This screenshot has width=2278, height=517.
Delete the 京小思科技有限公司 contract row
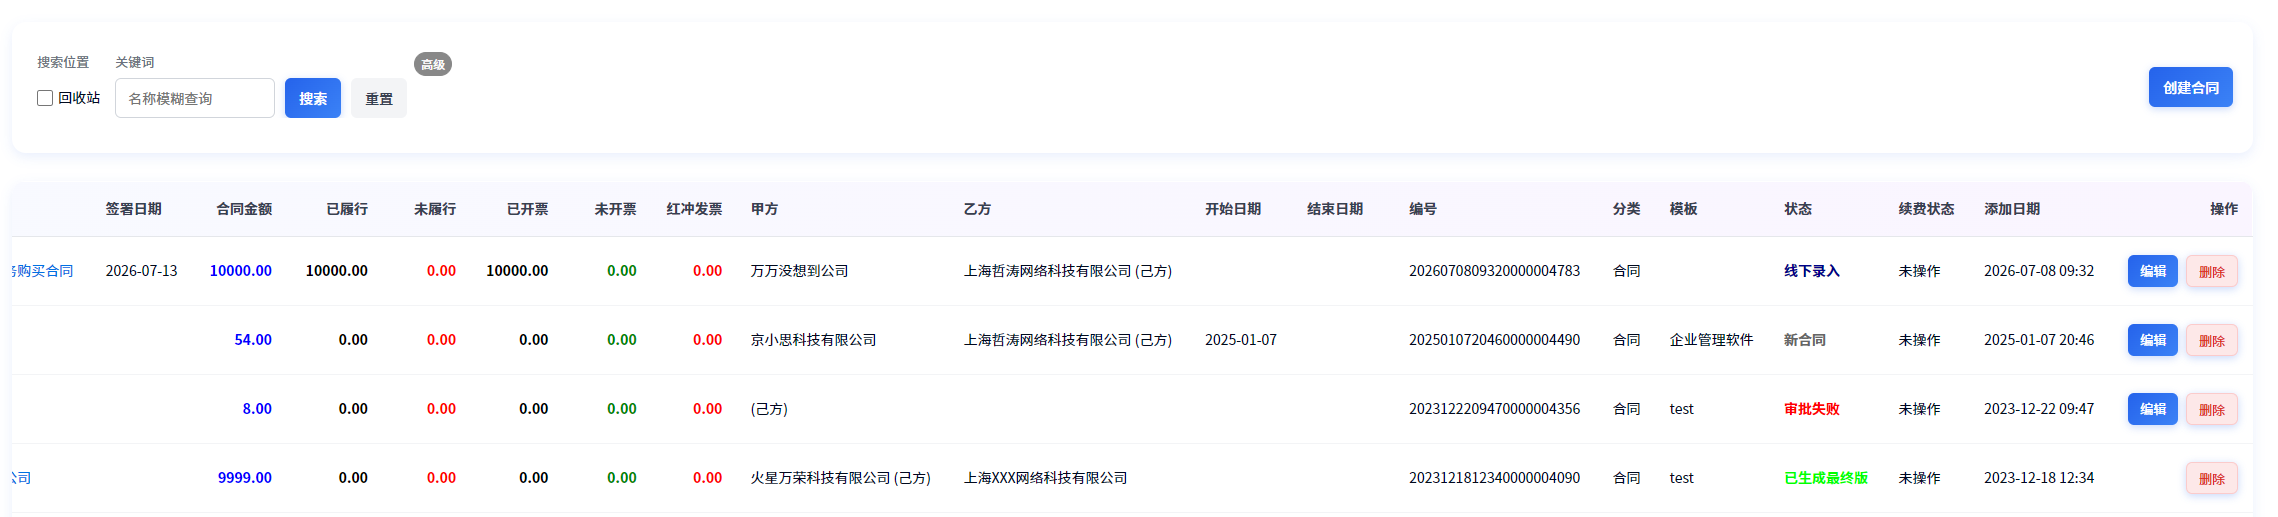click(x=2212, y=340)
